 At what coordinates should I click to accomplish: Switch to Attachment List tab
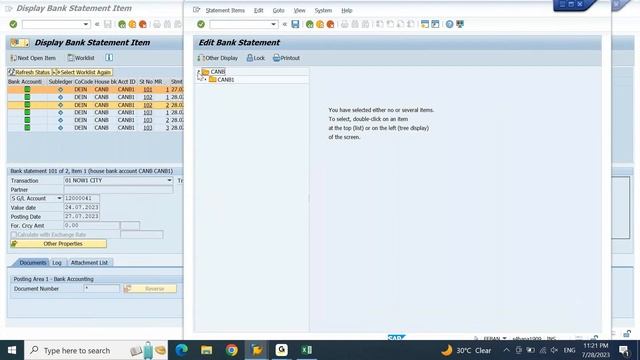tap(89, 263)
